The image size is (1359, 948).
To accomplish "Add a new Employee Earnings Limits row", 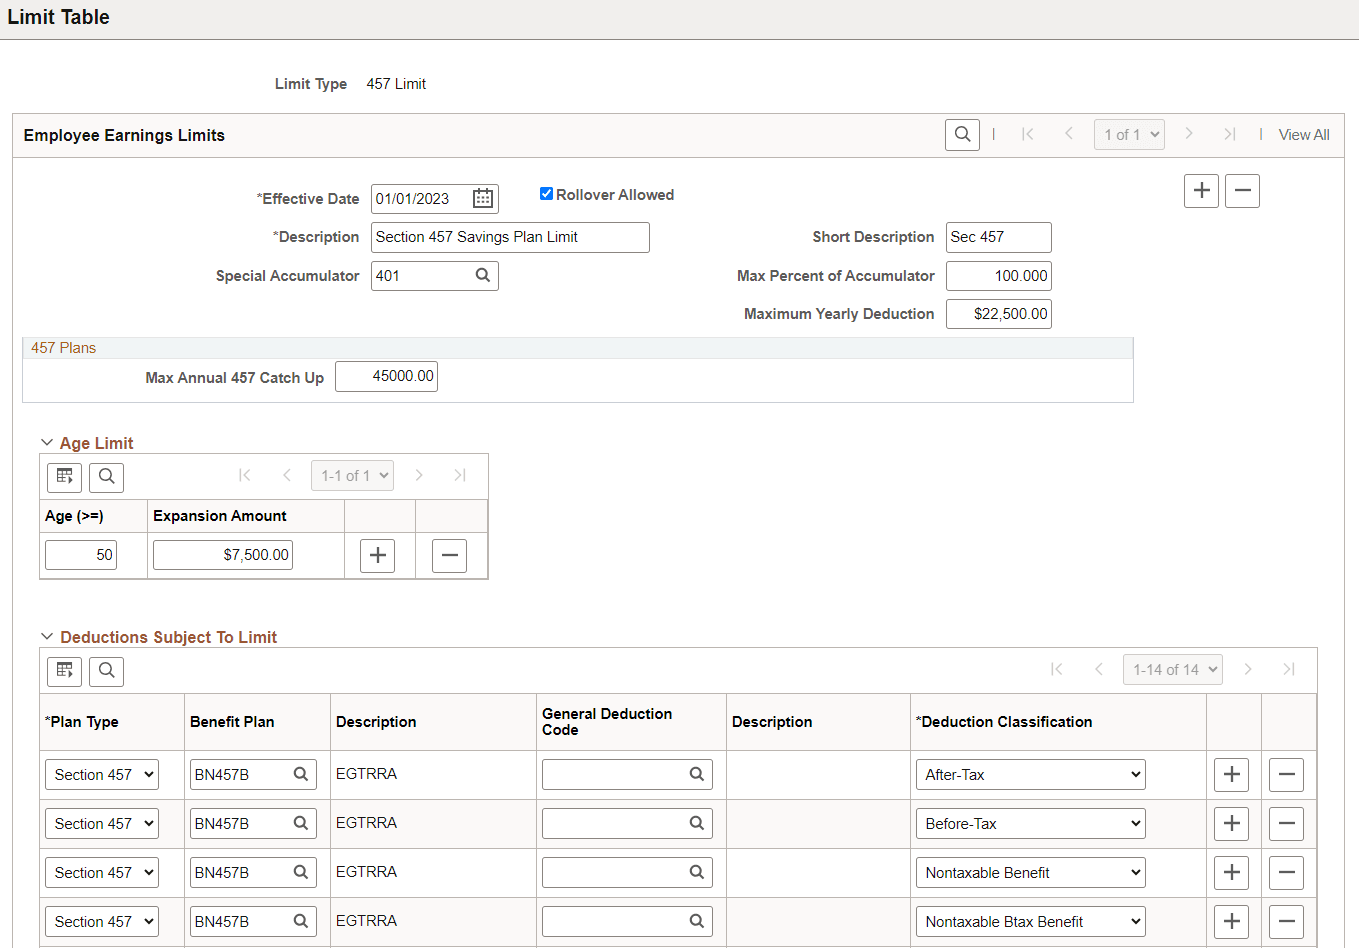I will [1201, 190].
